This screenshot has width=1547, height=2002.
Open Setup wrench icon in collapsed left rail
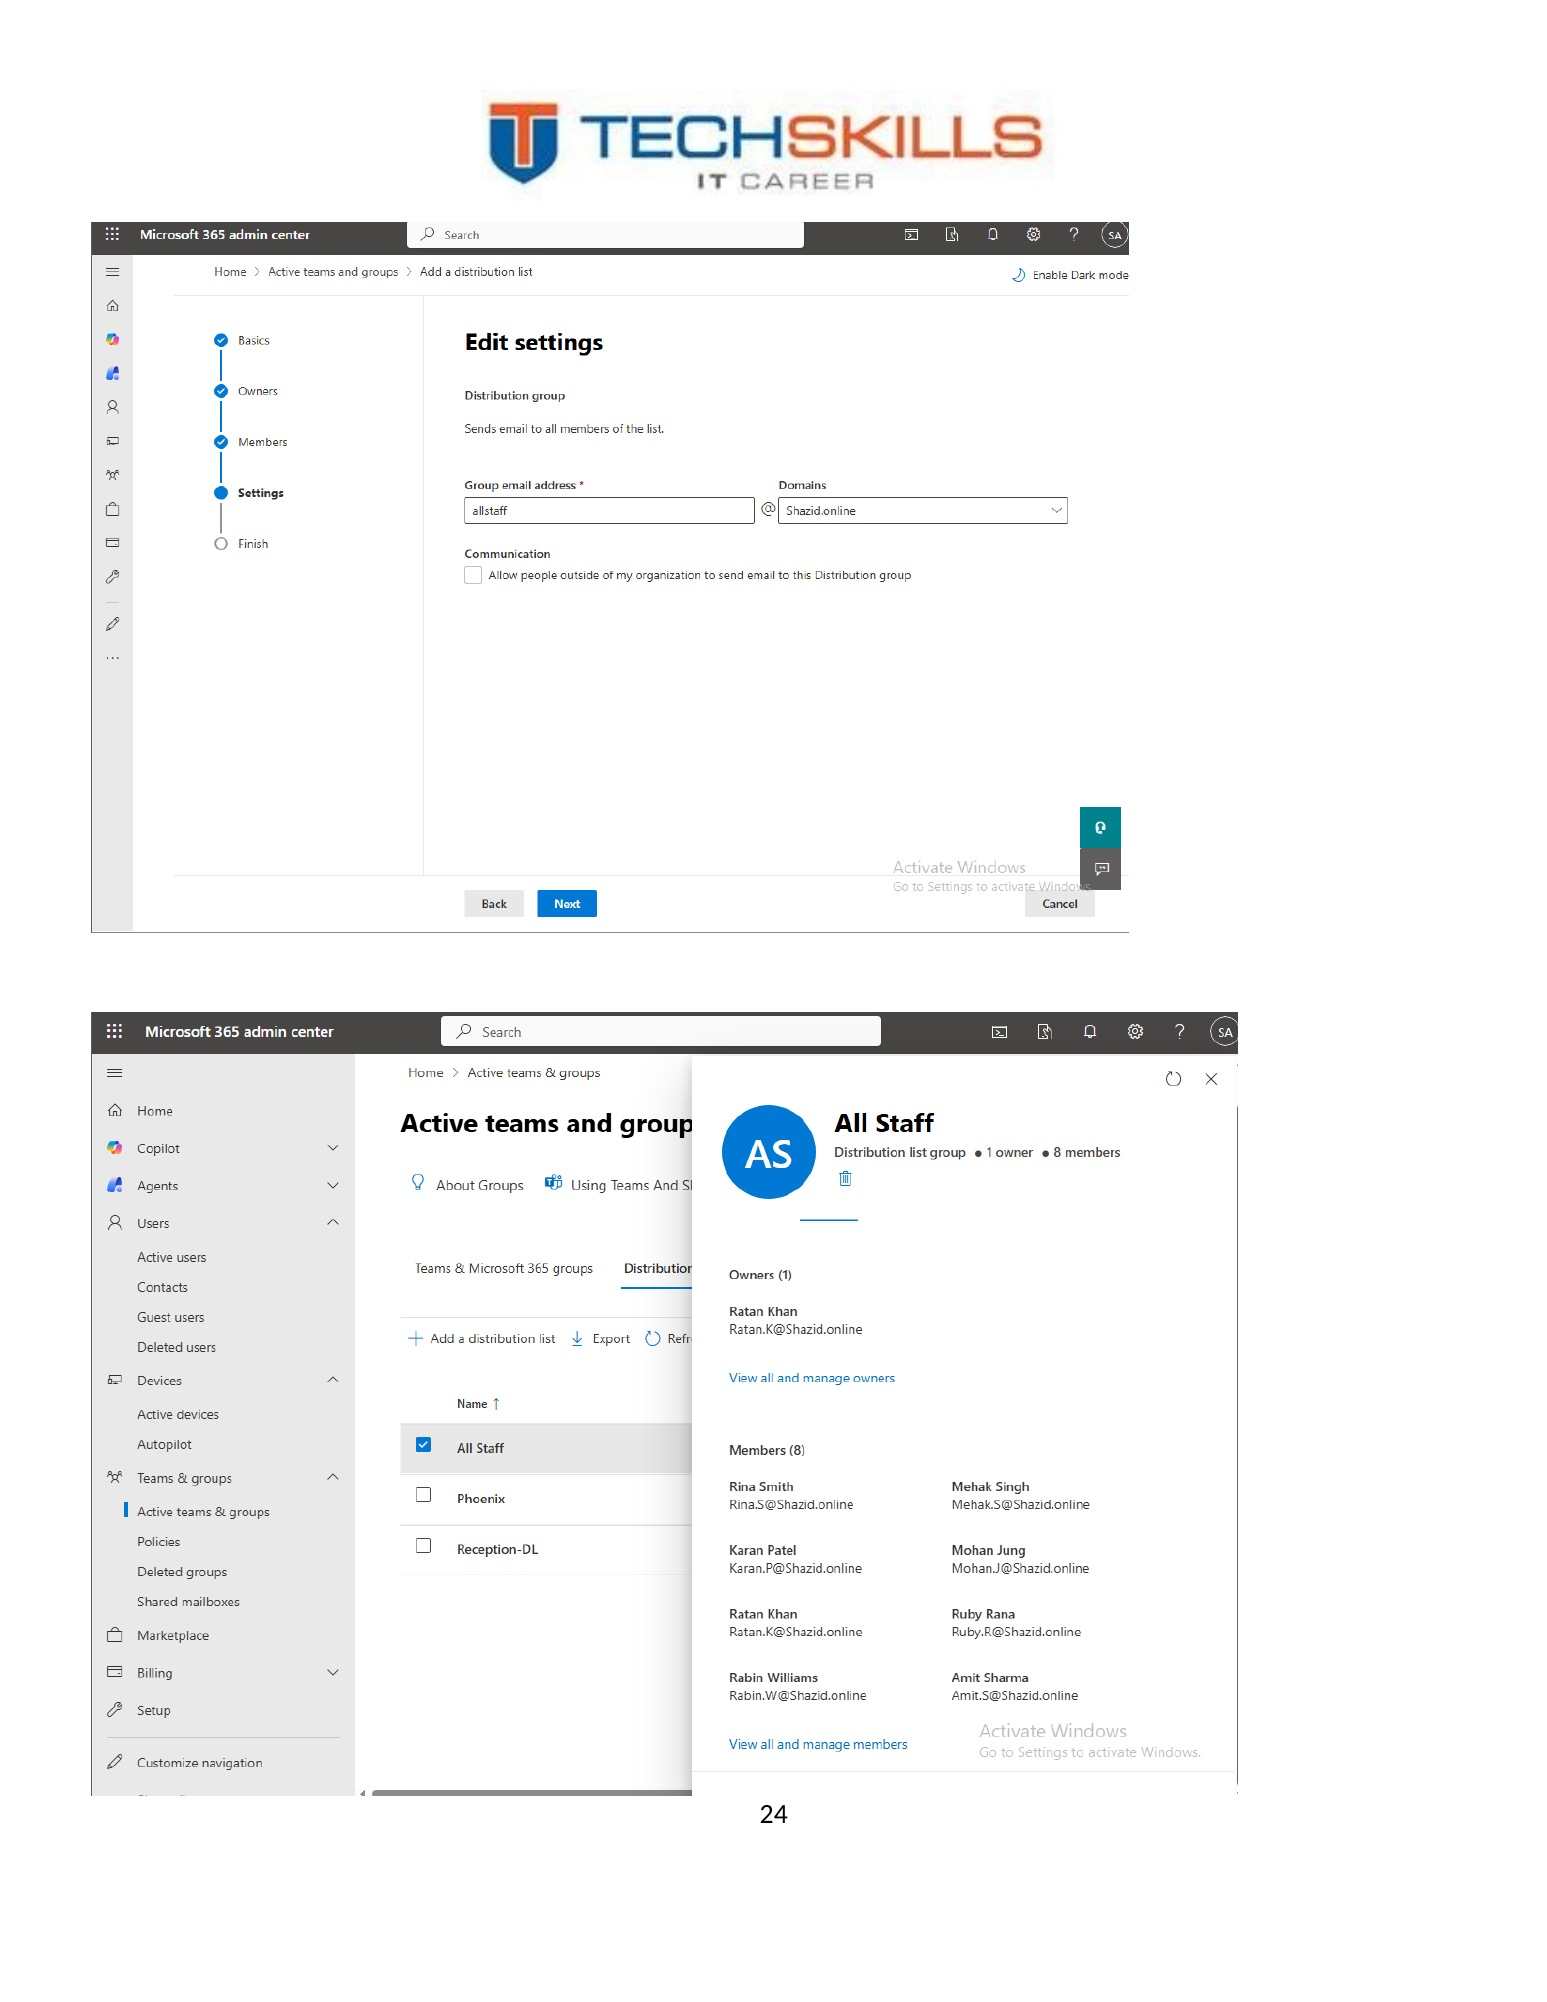(x=113, y=577)
